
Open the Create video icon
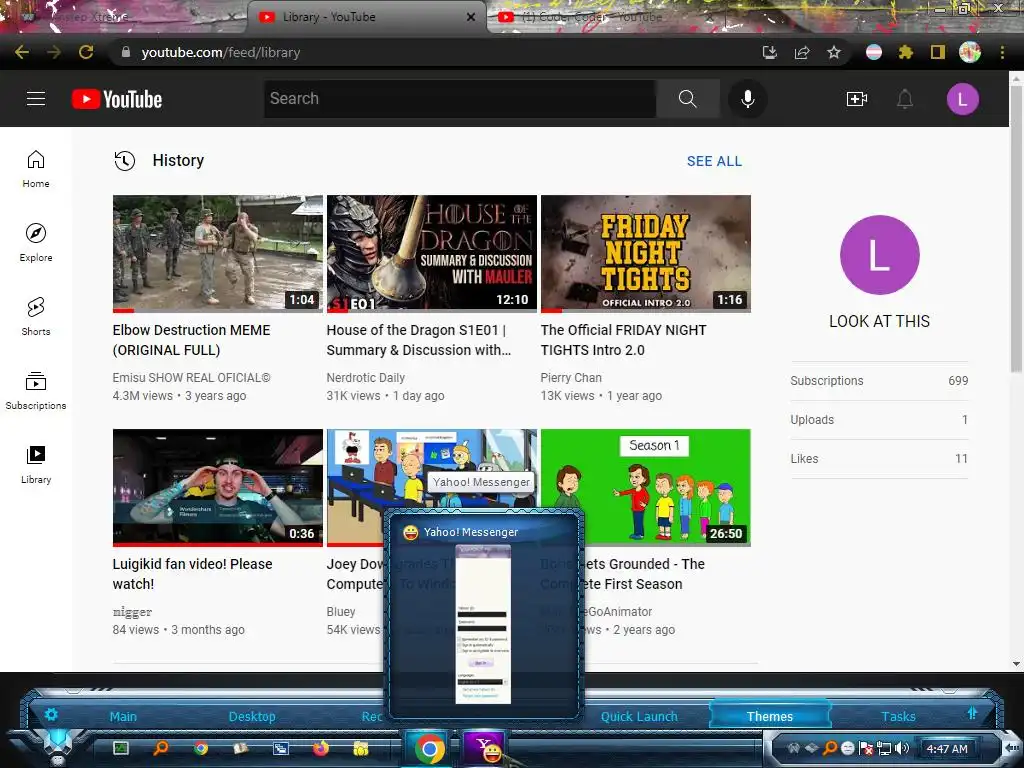856,99
